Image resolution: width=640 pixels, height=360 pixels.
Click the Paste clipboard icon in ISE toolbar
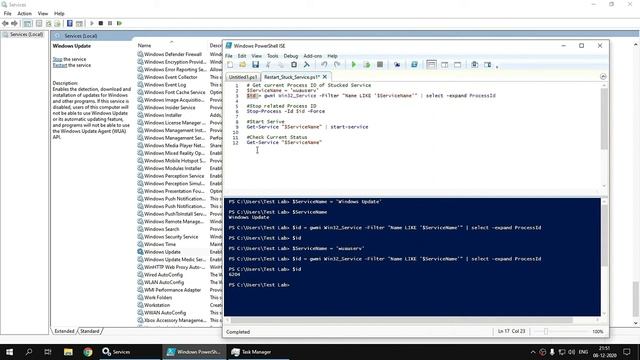point(294,64)
